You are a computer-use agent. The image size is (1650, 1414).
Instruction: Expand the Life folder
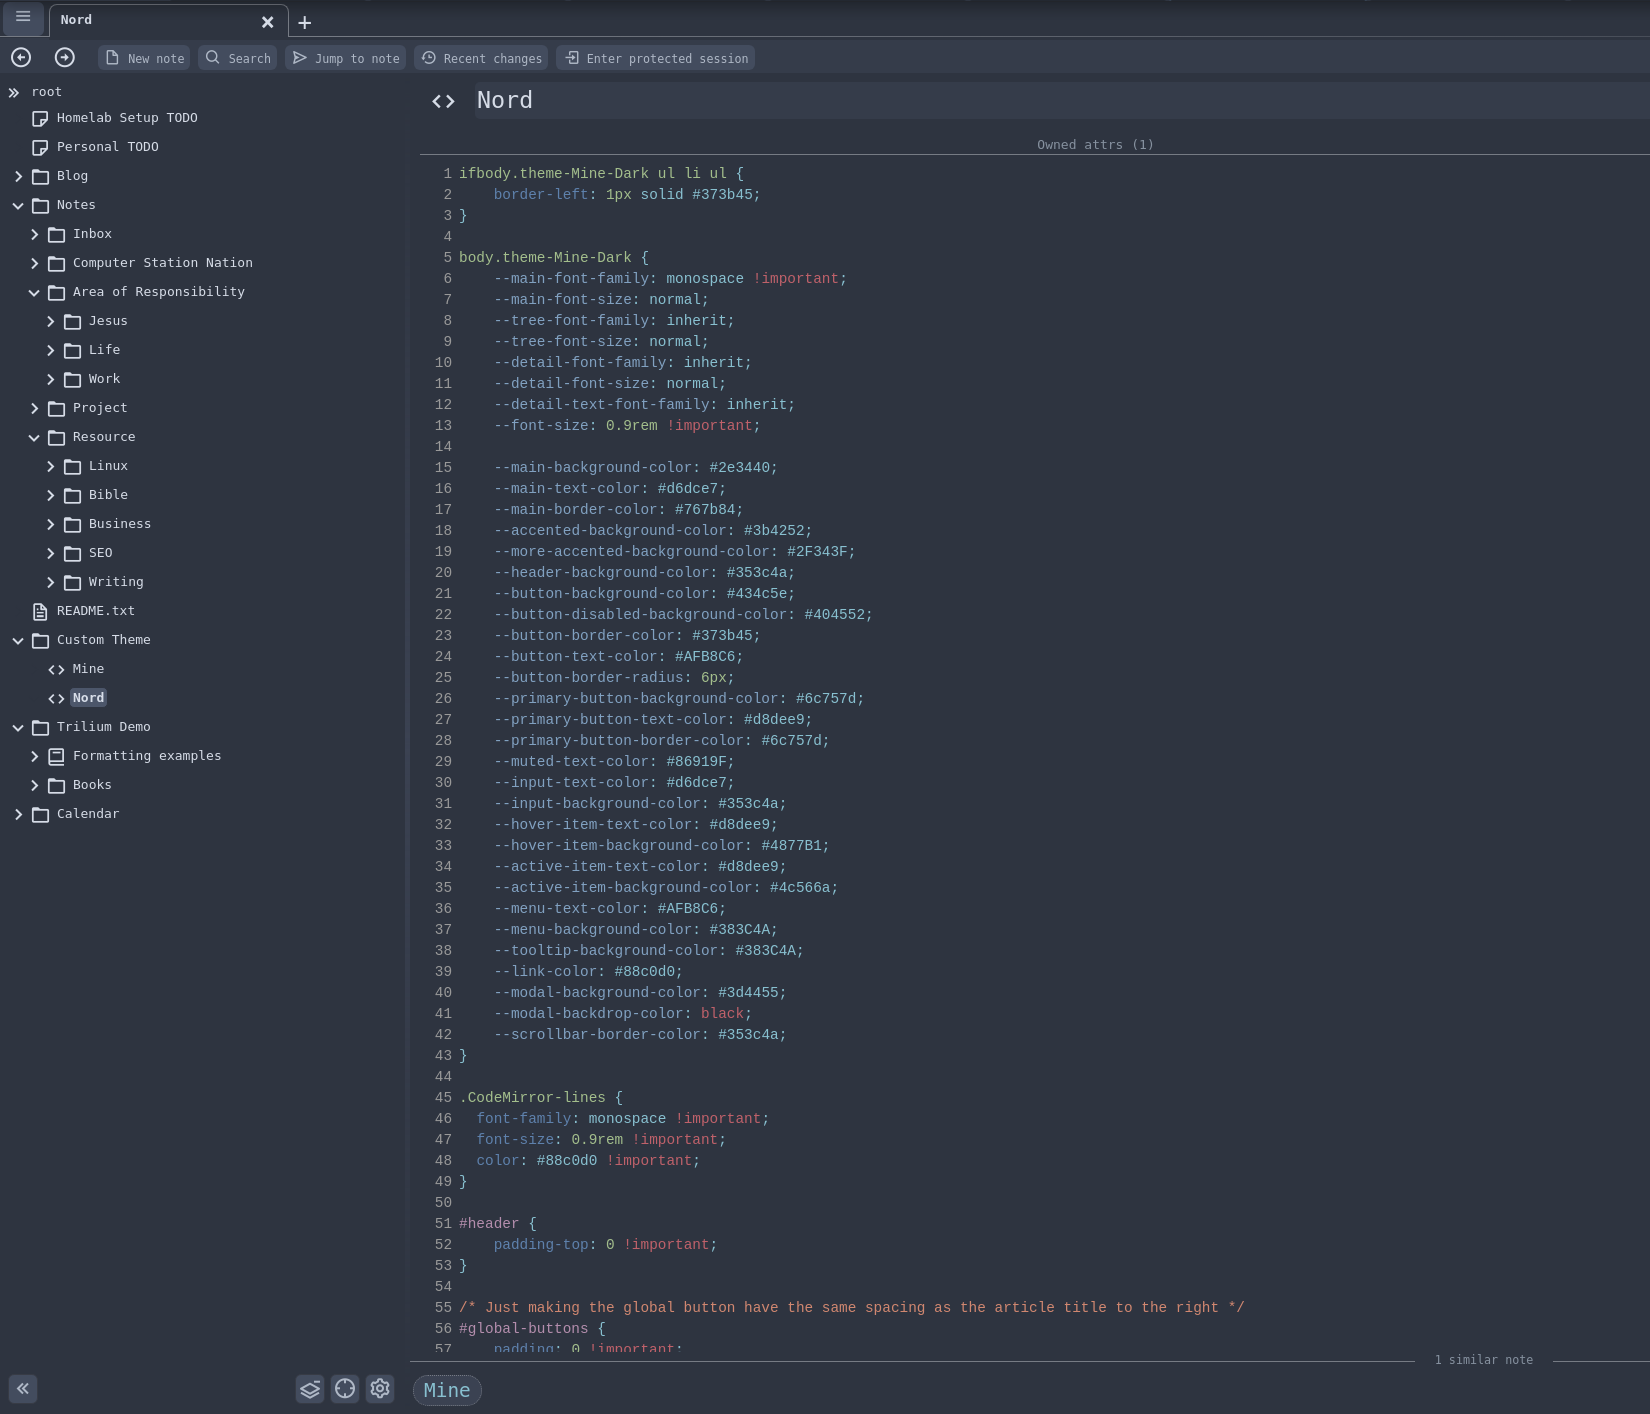pos(50,350)
